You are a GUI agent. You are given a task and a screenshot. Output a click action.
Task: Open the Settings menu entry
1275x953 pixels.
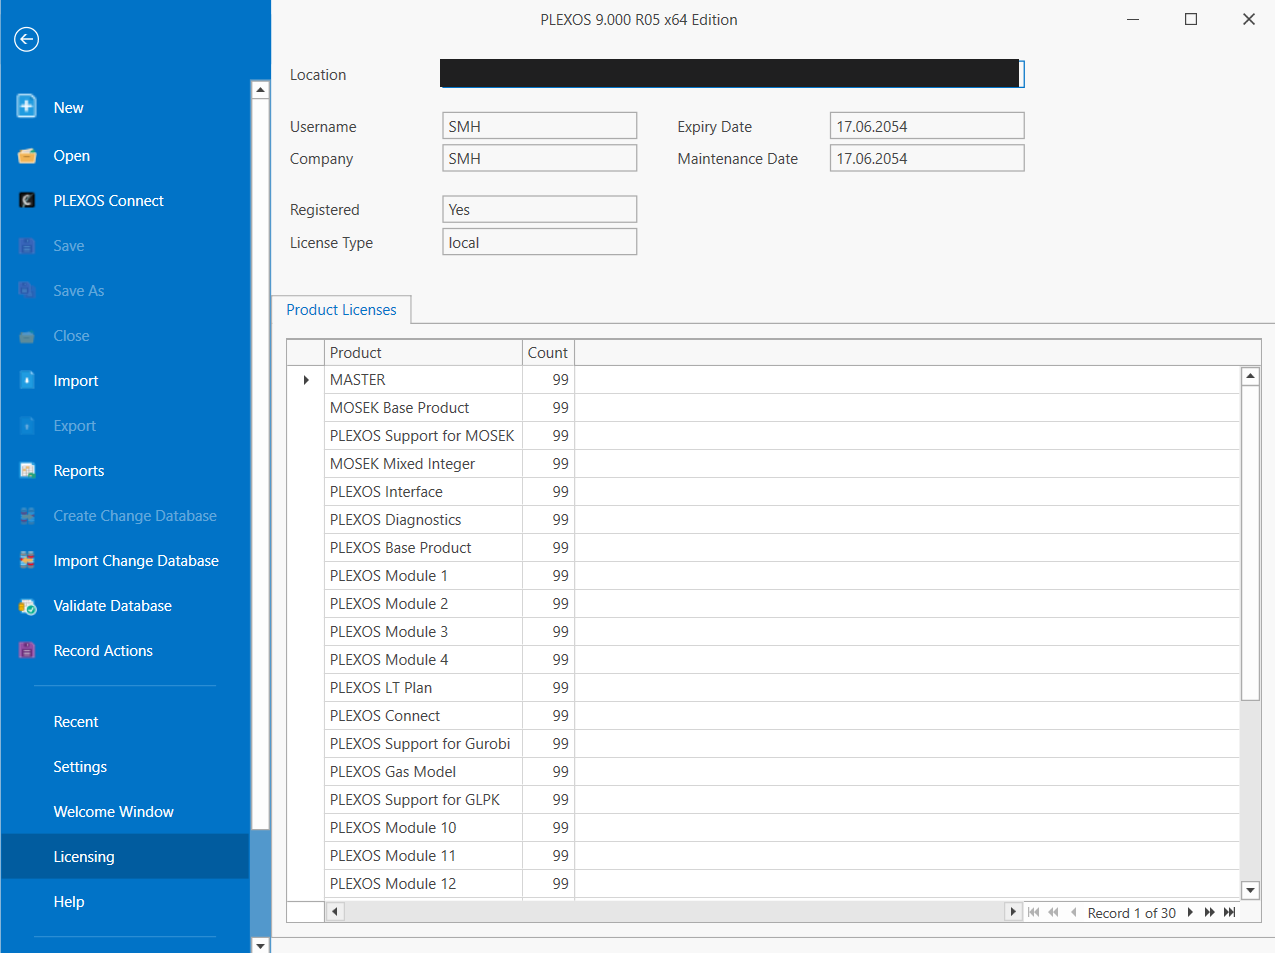click(x=80, y=766)
